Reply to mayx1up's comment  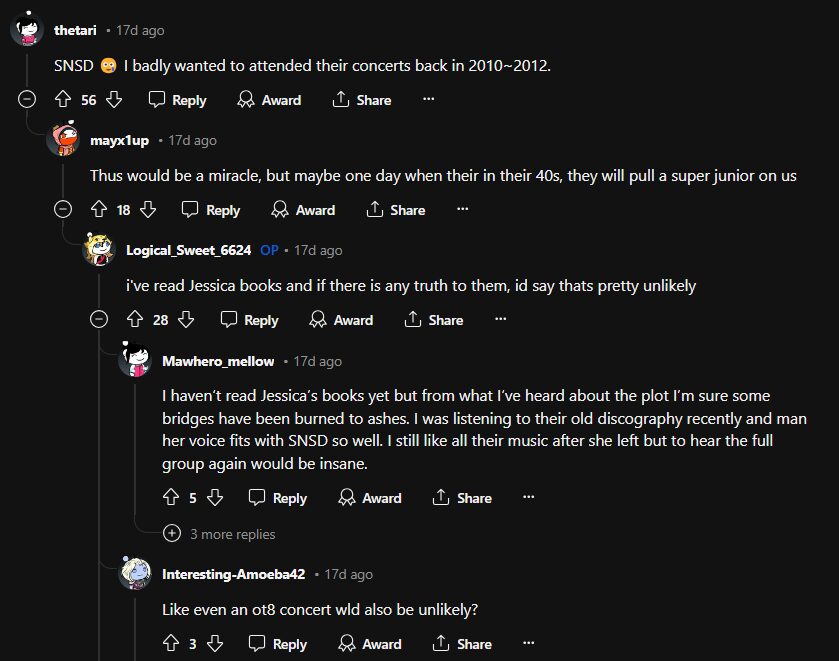point(211,210)
